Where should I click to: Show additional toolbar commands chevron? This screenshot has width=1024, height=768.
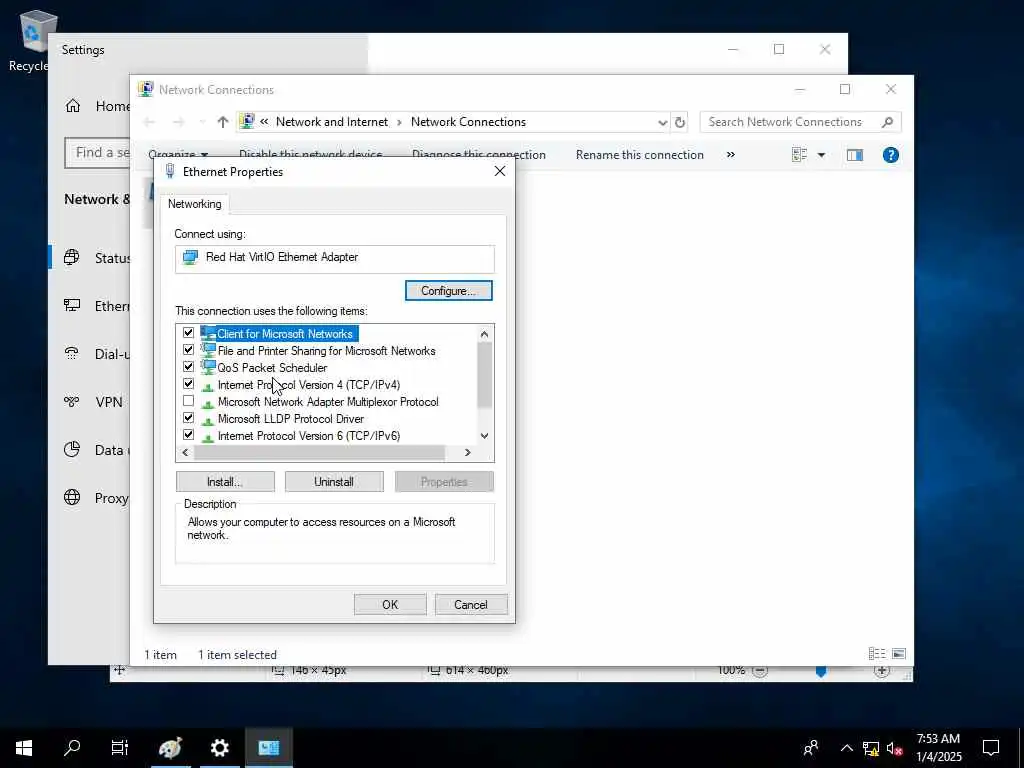[731, 155]
